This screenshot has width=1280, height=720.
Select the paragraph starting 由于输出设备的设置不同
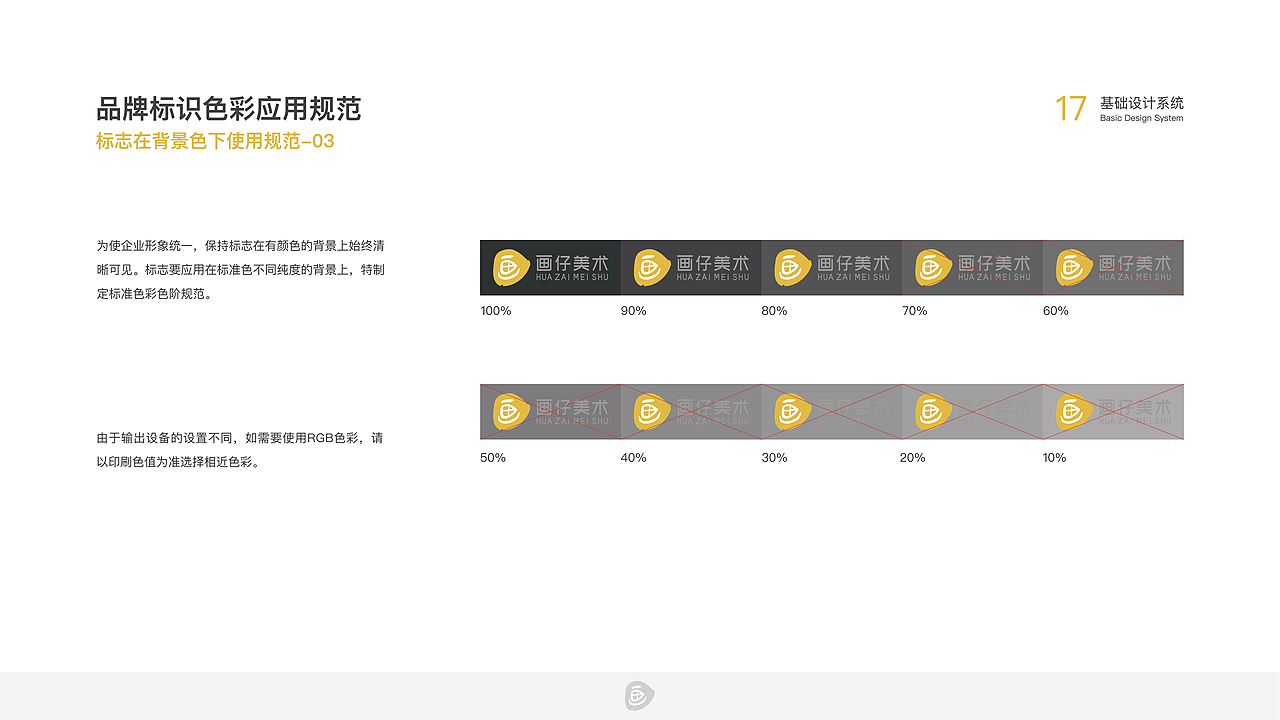tap(240, 450)
